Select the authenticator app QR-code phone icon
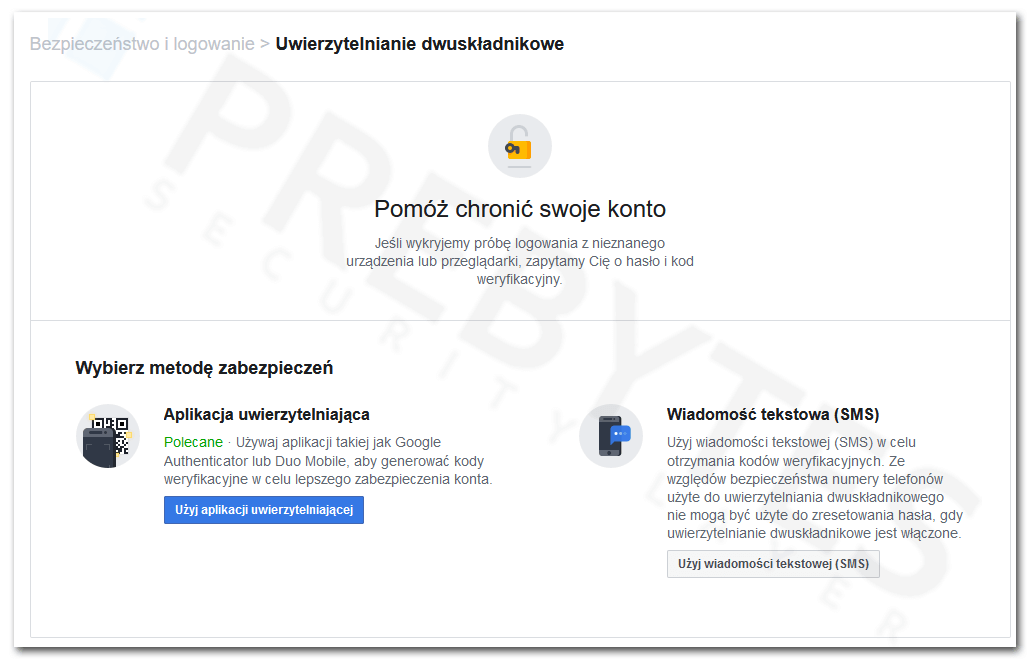The image size is (1033, 662). click(x=109, y=436)
